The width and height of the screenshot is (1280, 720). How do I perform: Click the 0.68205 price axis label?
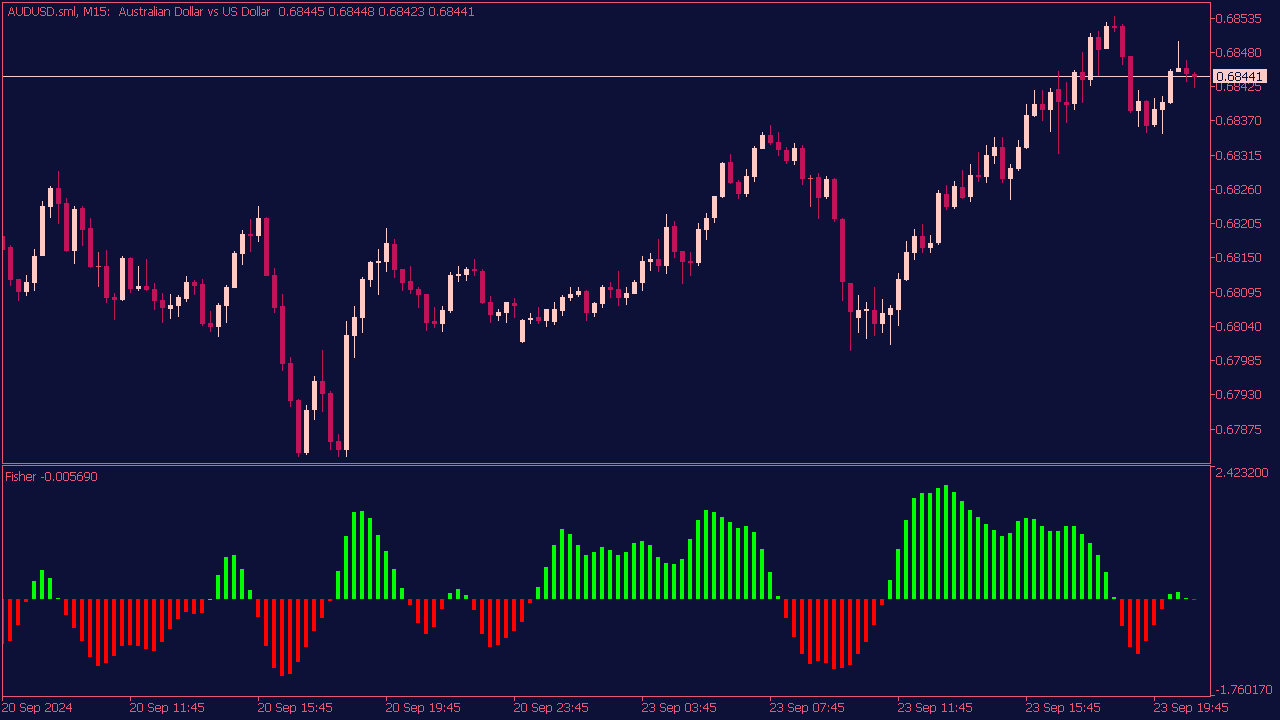[1238, 223]
